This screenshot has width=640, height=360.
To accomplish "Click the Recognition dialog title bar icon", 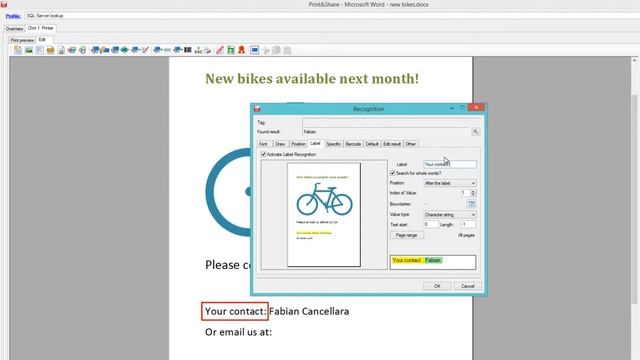I will point(257,109).
